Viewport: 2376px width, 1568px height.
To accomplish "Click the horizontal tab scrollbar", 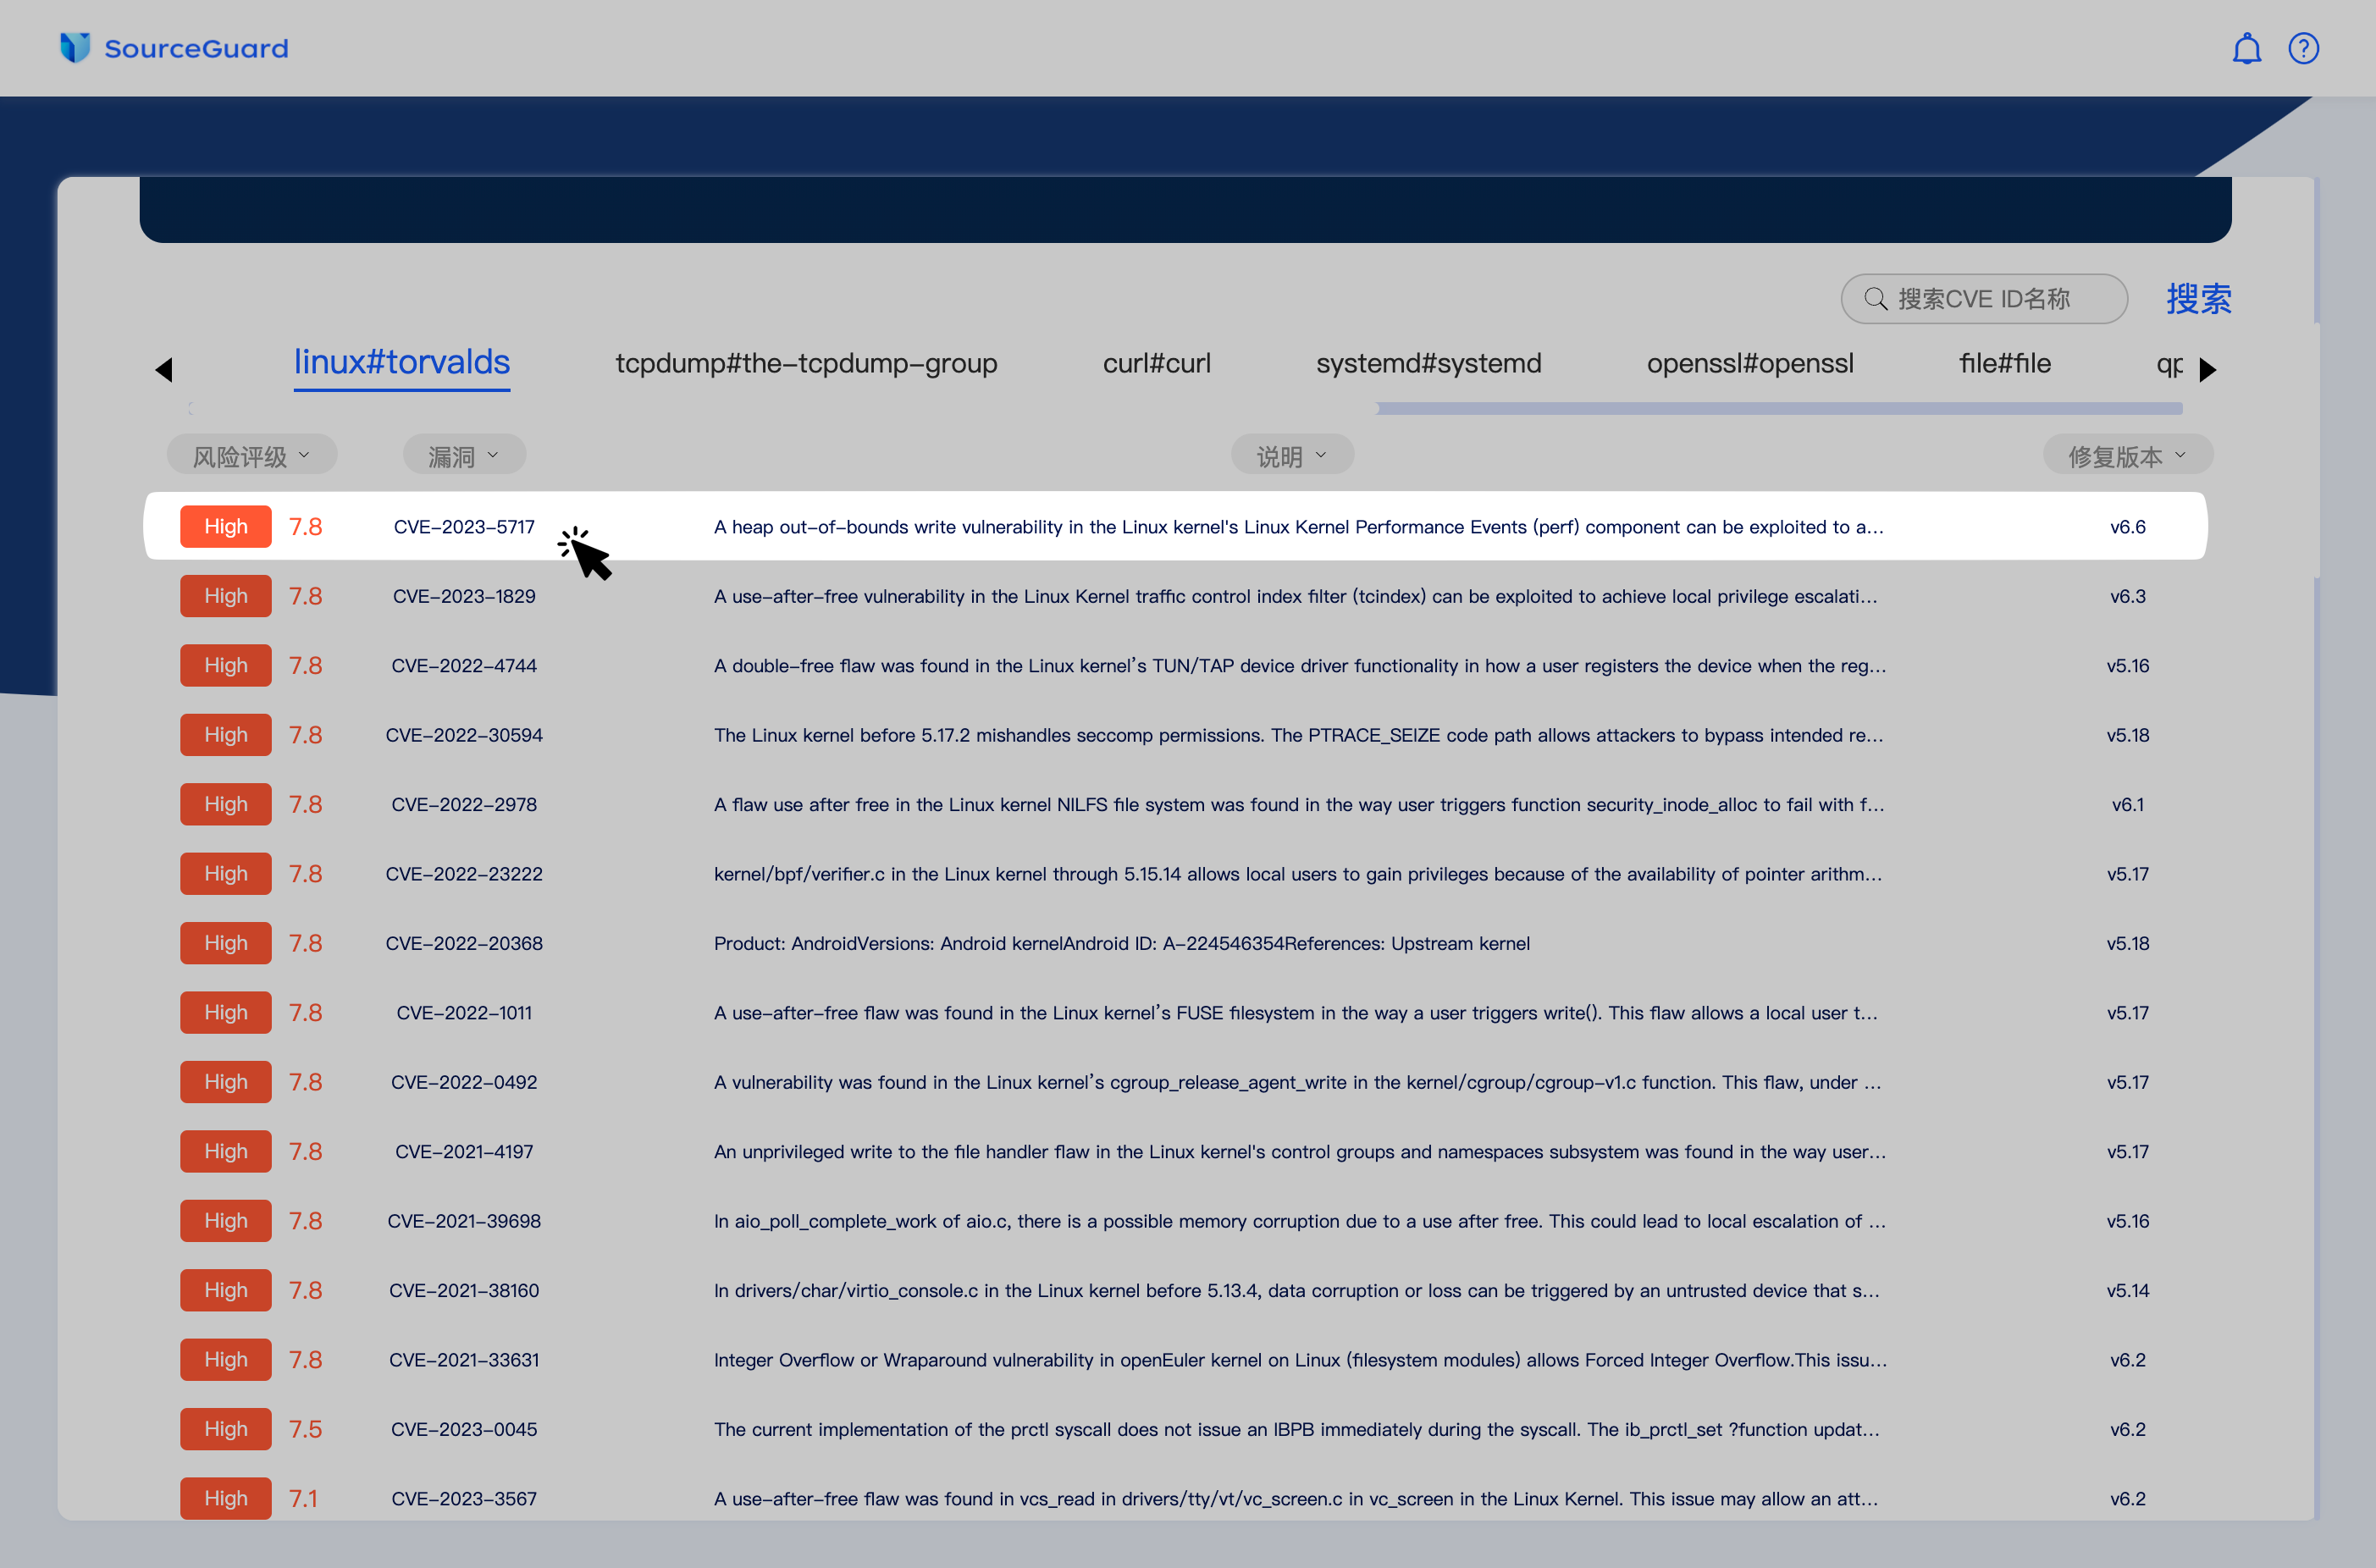I will click(1778, 408).
